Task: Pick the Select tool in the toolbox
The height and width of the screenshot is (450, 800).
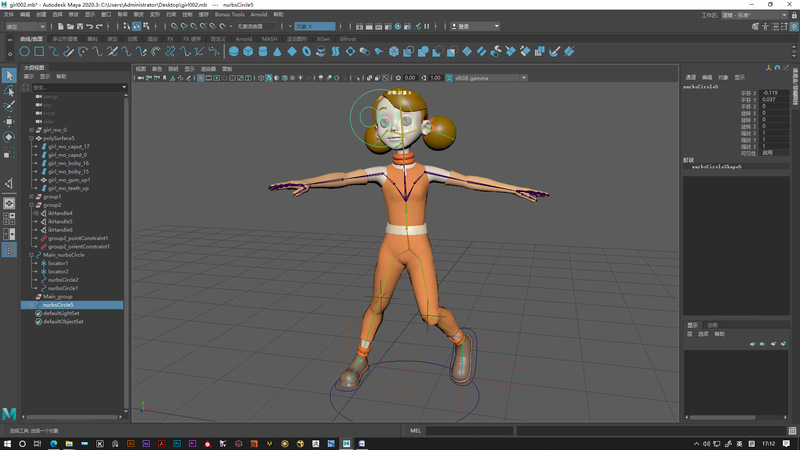Action: (x=9, y=75)
